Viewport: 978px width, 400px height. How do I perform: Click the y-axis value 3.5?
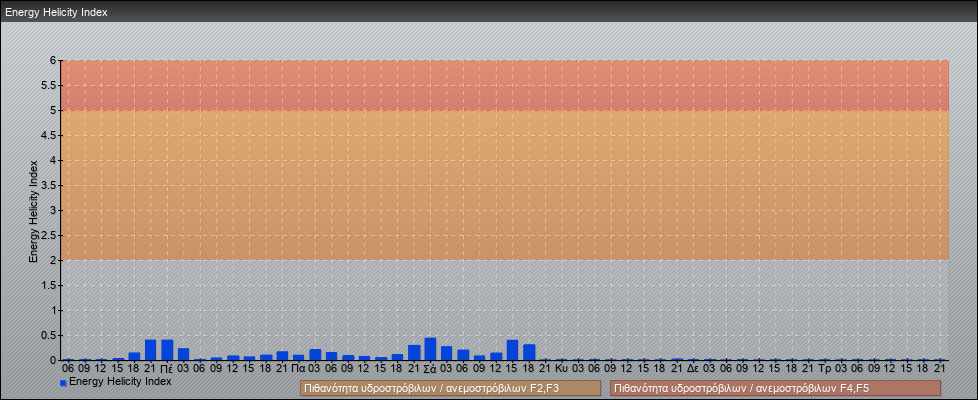tap(50, 185)
